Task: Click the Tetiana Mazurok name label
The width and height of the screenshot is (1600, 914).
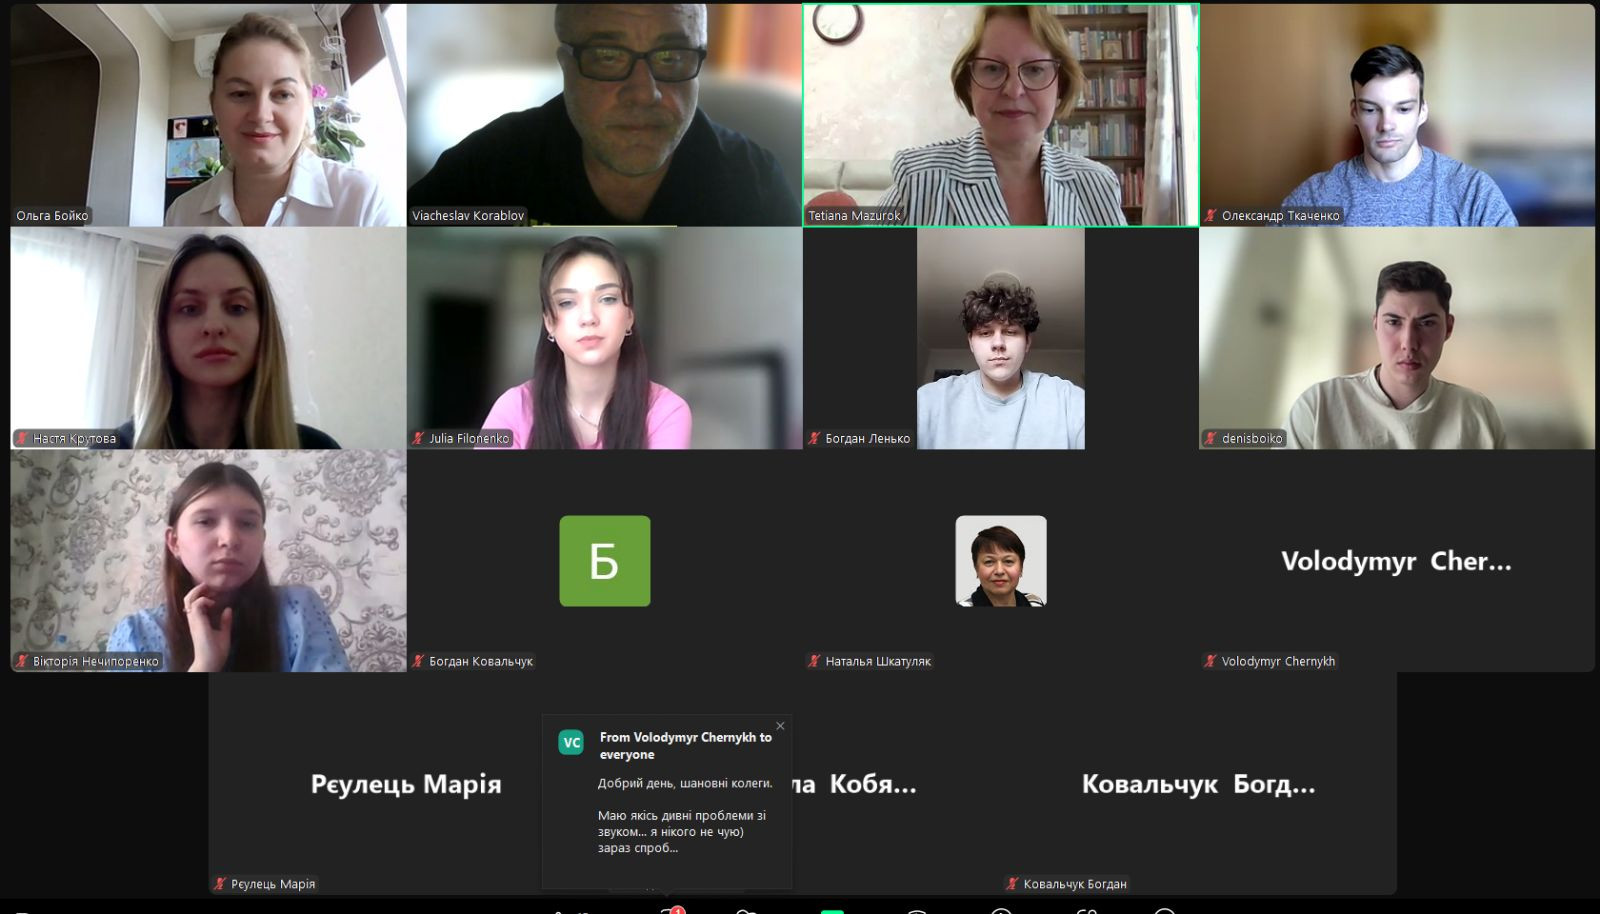Action: click(x=854, y=215)
